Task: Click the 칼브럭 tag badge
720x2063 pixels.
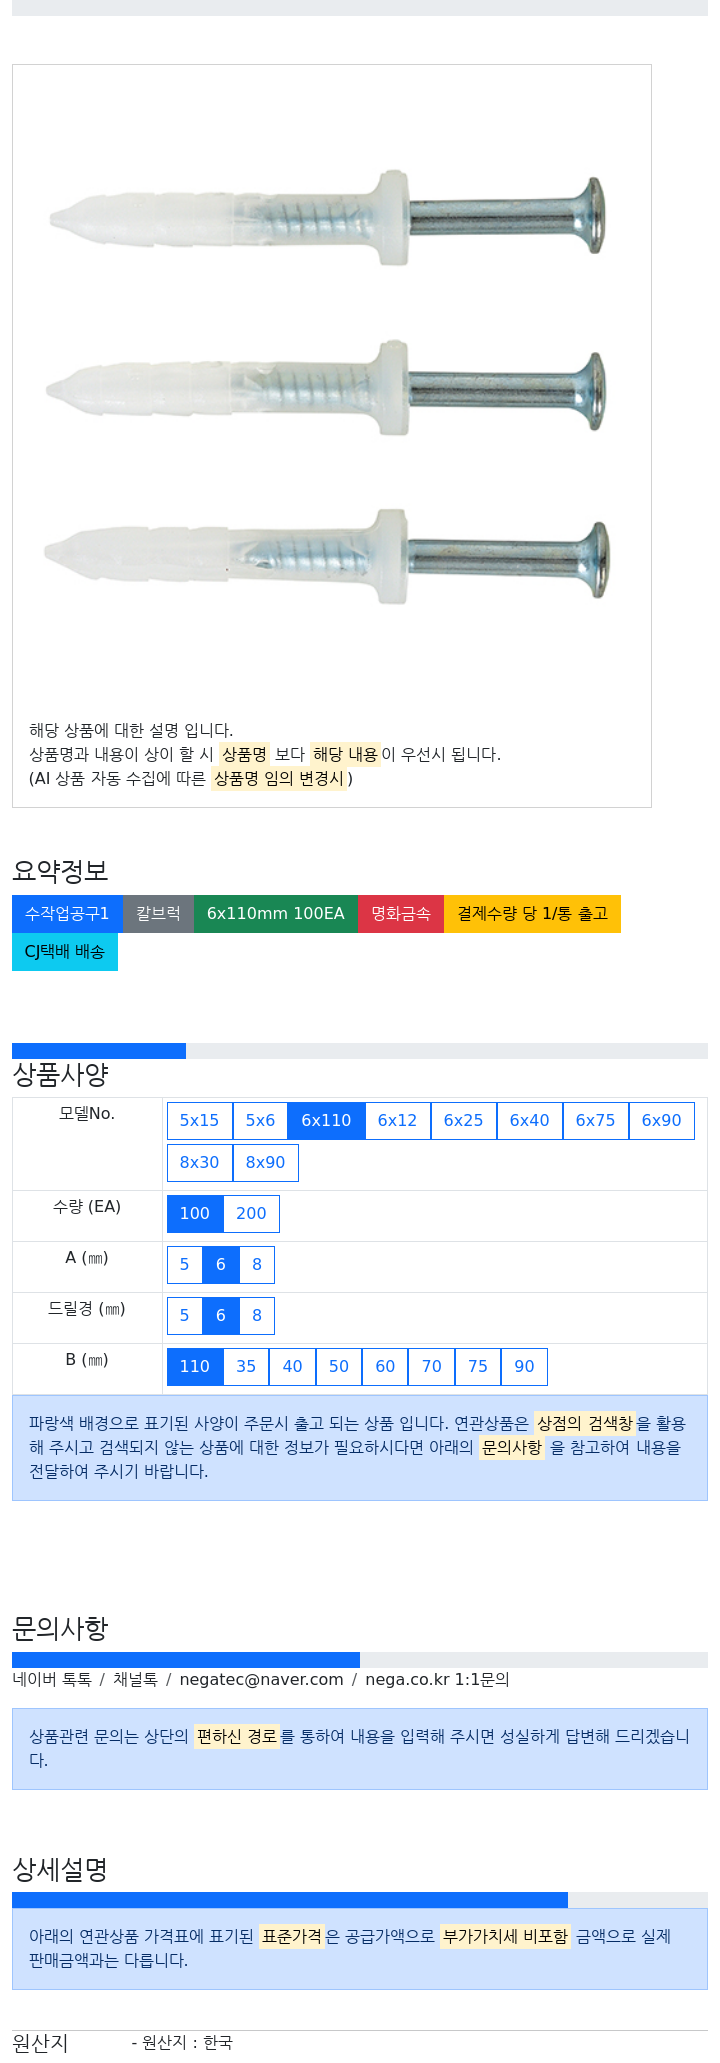Action: click(158, 914)
